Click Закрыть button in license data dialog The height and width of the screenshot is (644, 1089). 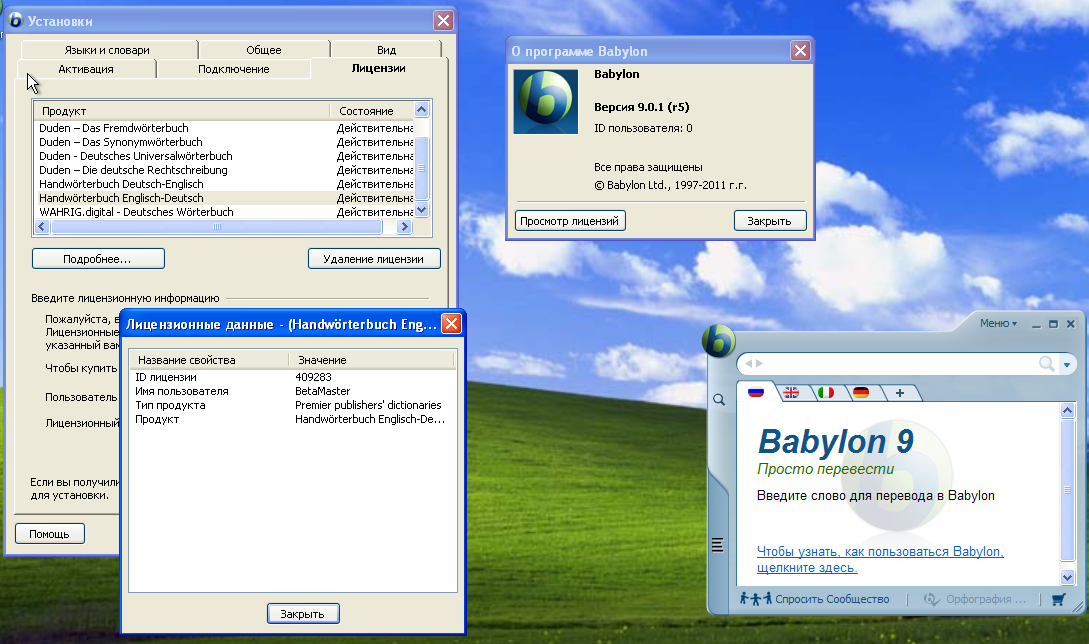tap(303, 613)
